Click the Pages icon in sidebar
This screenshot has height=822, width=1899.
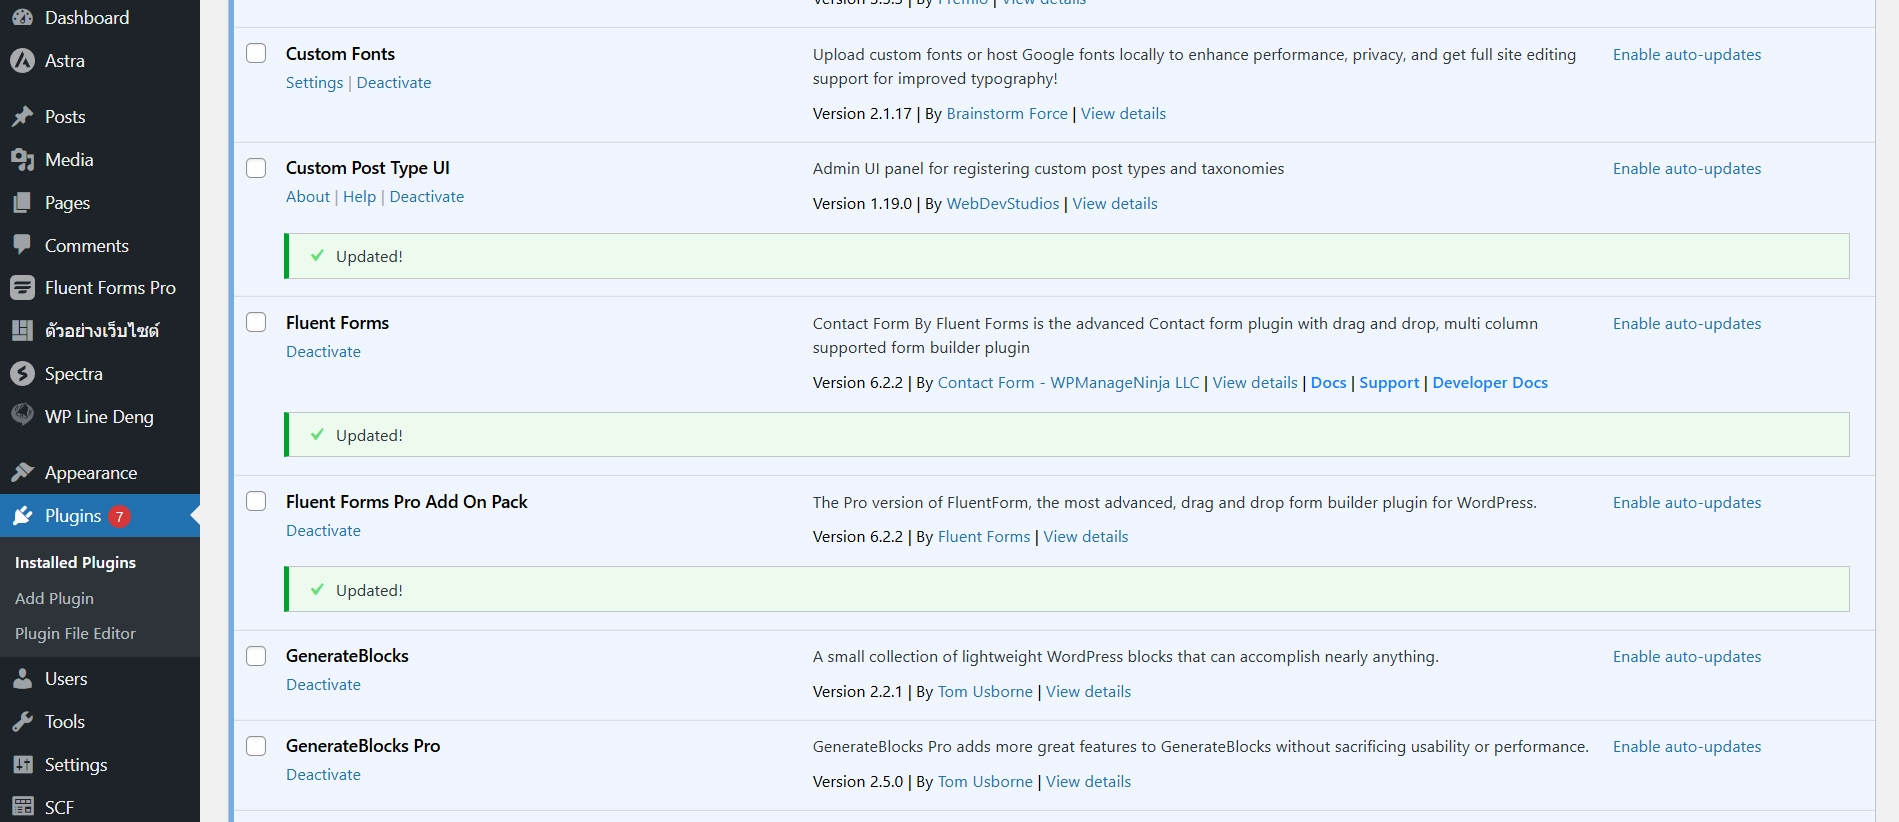[x=22, y=203]
